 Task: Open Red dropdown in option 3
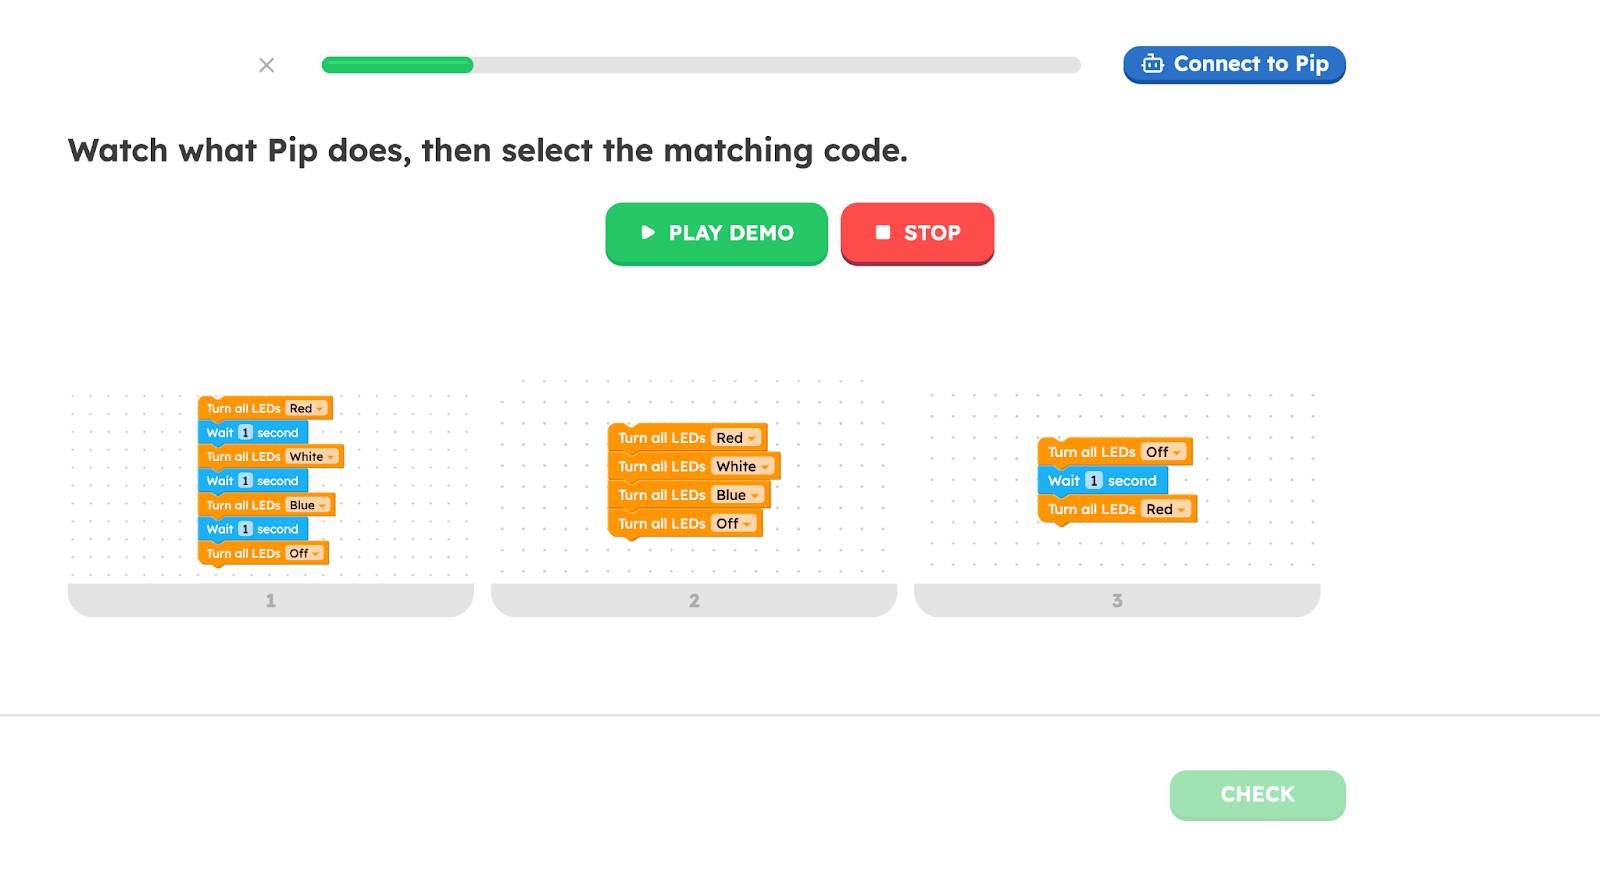(1166, 509)
